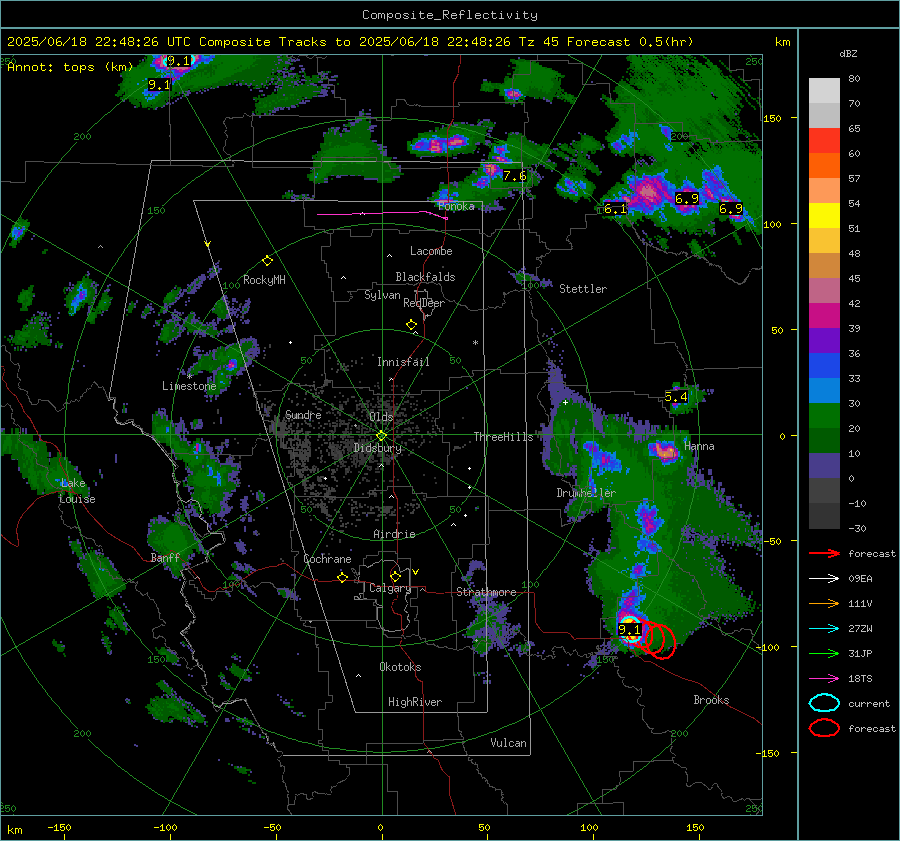This screenshot has width=900, height=841.
Task: Click the HighRiver city label
Action: pos(415,702)
